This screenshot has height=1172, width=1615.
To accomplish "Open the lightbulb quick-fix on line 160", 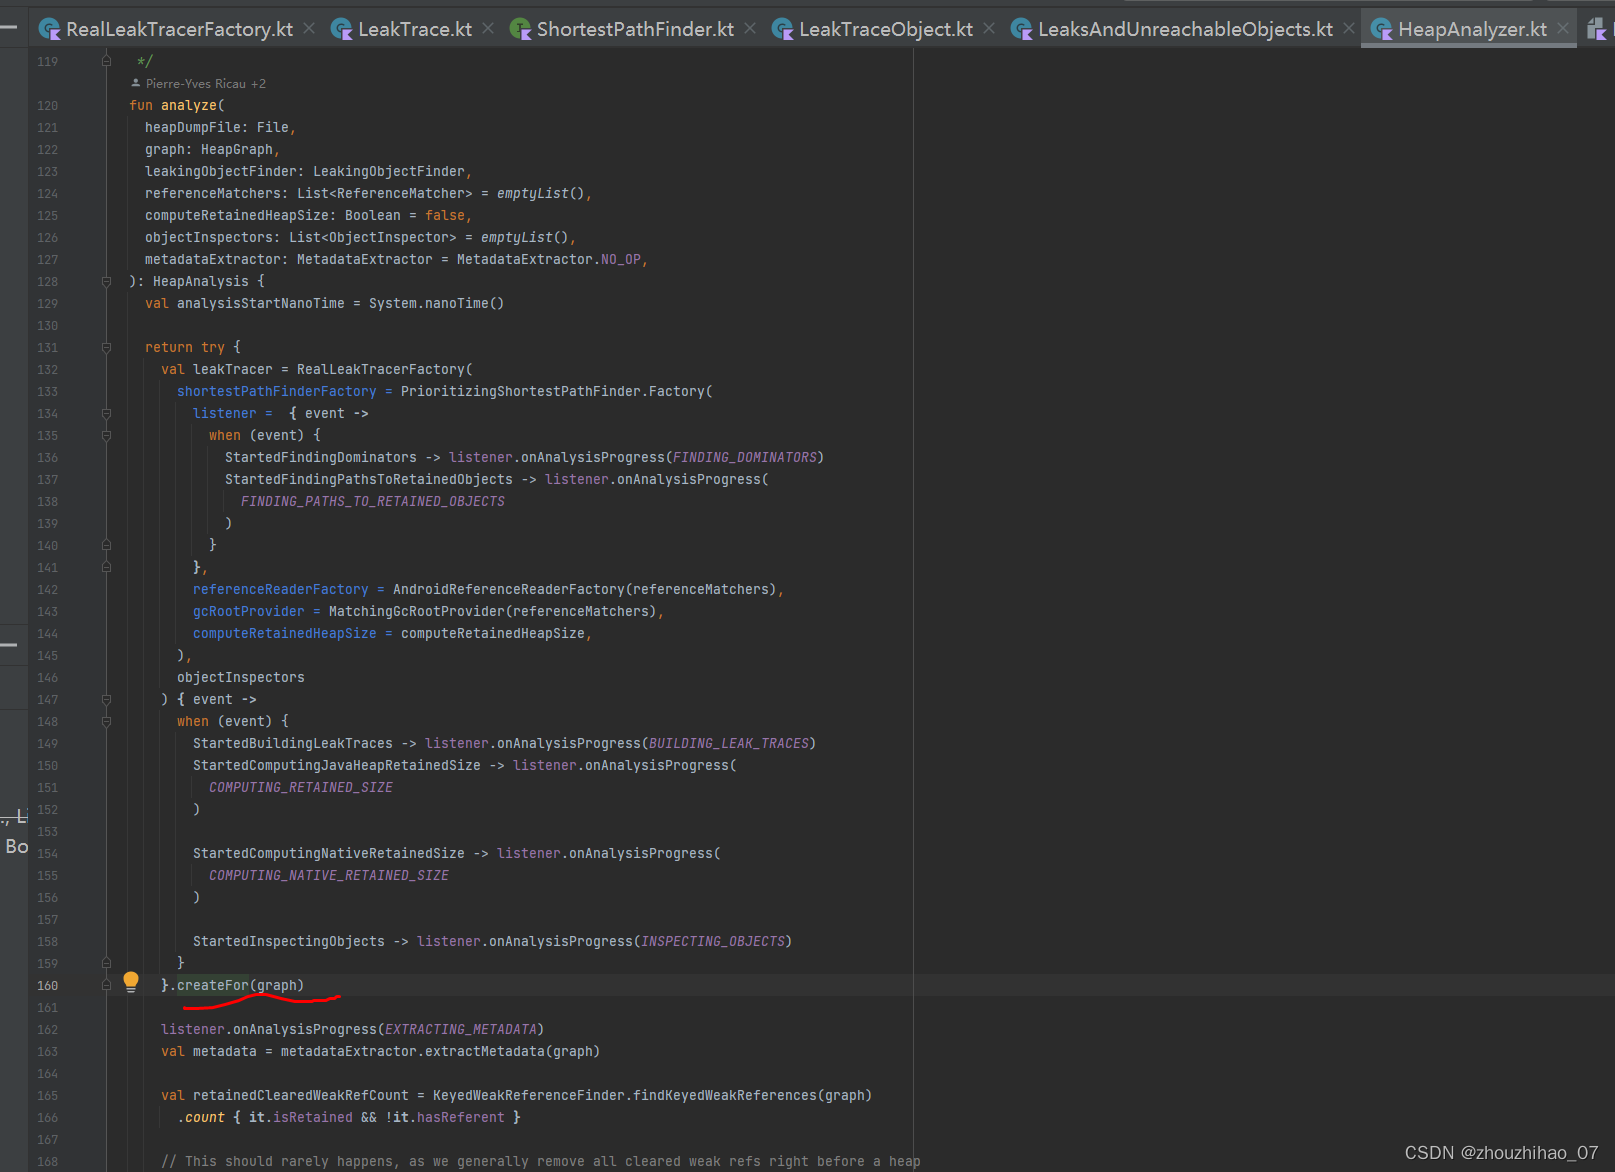I will coord(131,981).
